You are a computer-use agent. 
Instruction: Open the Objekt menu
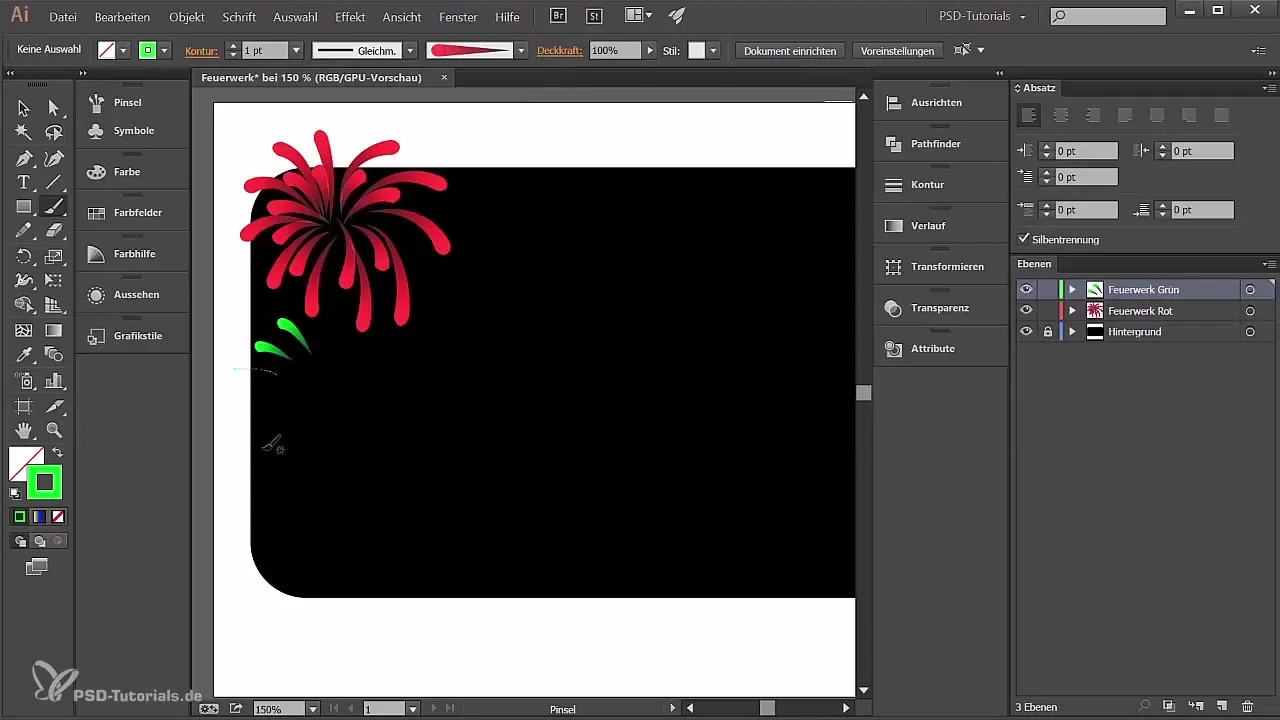[x=187, y=17]
